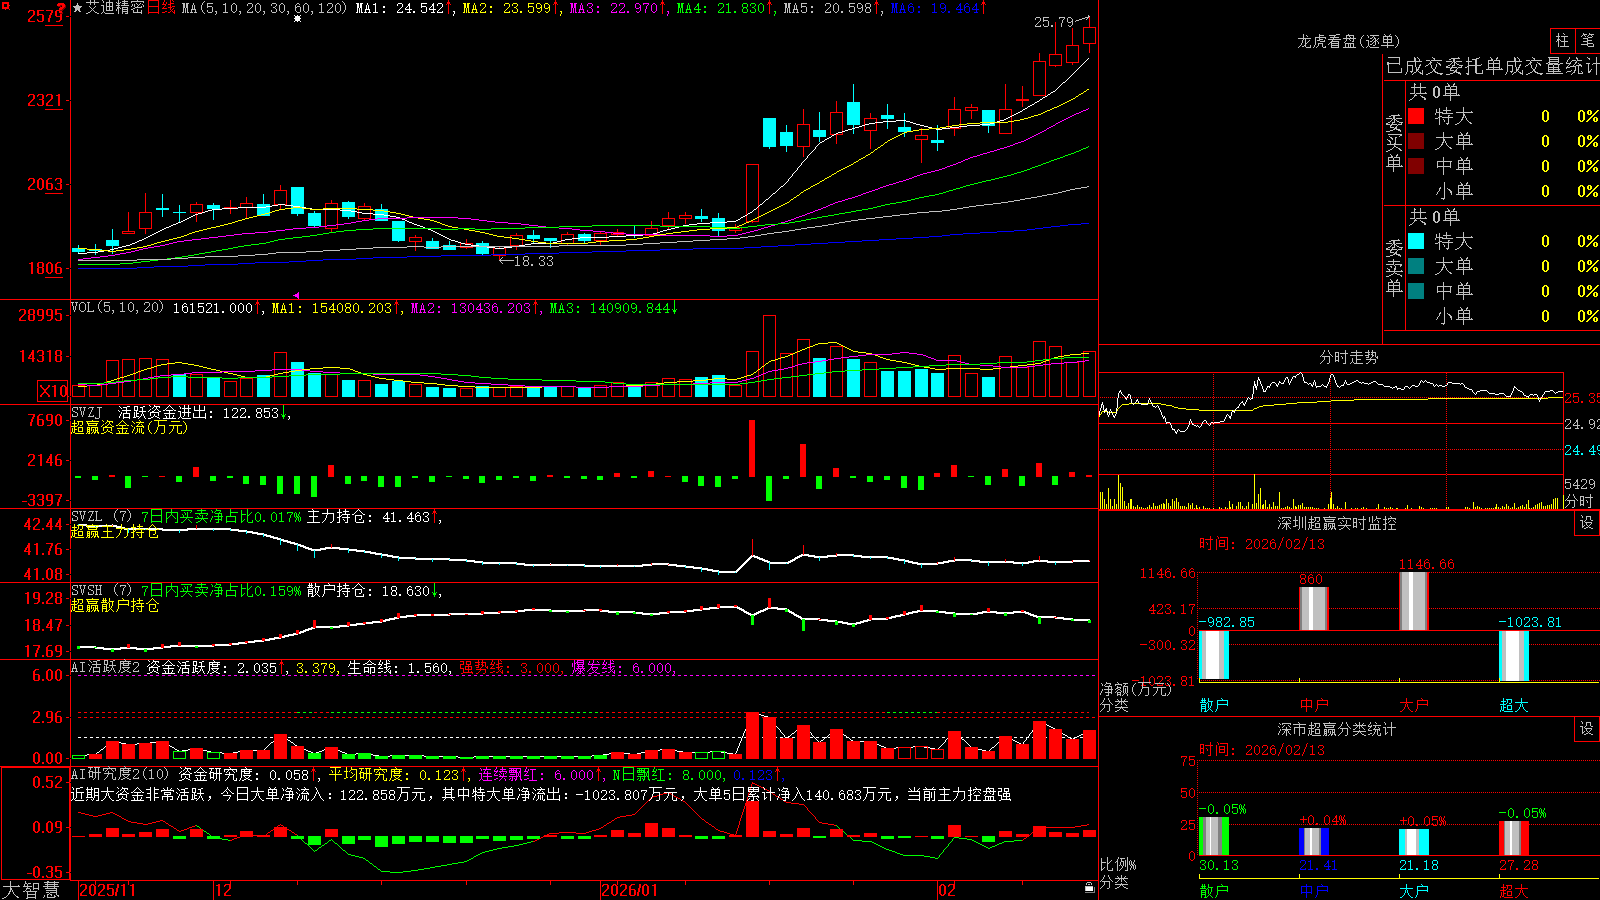Click the green 散户 ratio bar 30.13
This screenshot has height=900, width=1600.
1214,836
